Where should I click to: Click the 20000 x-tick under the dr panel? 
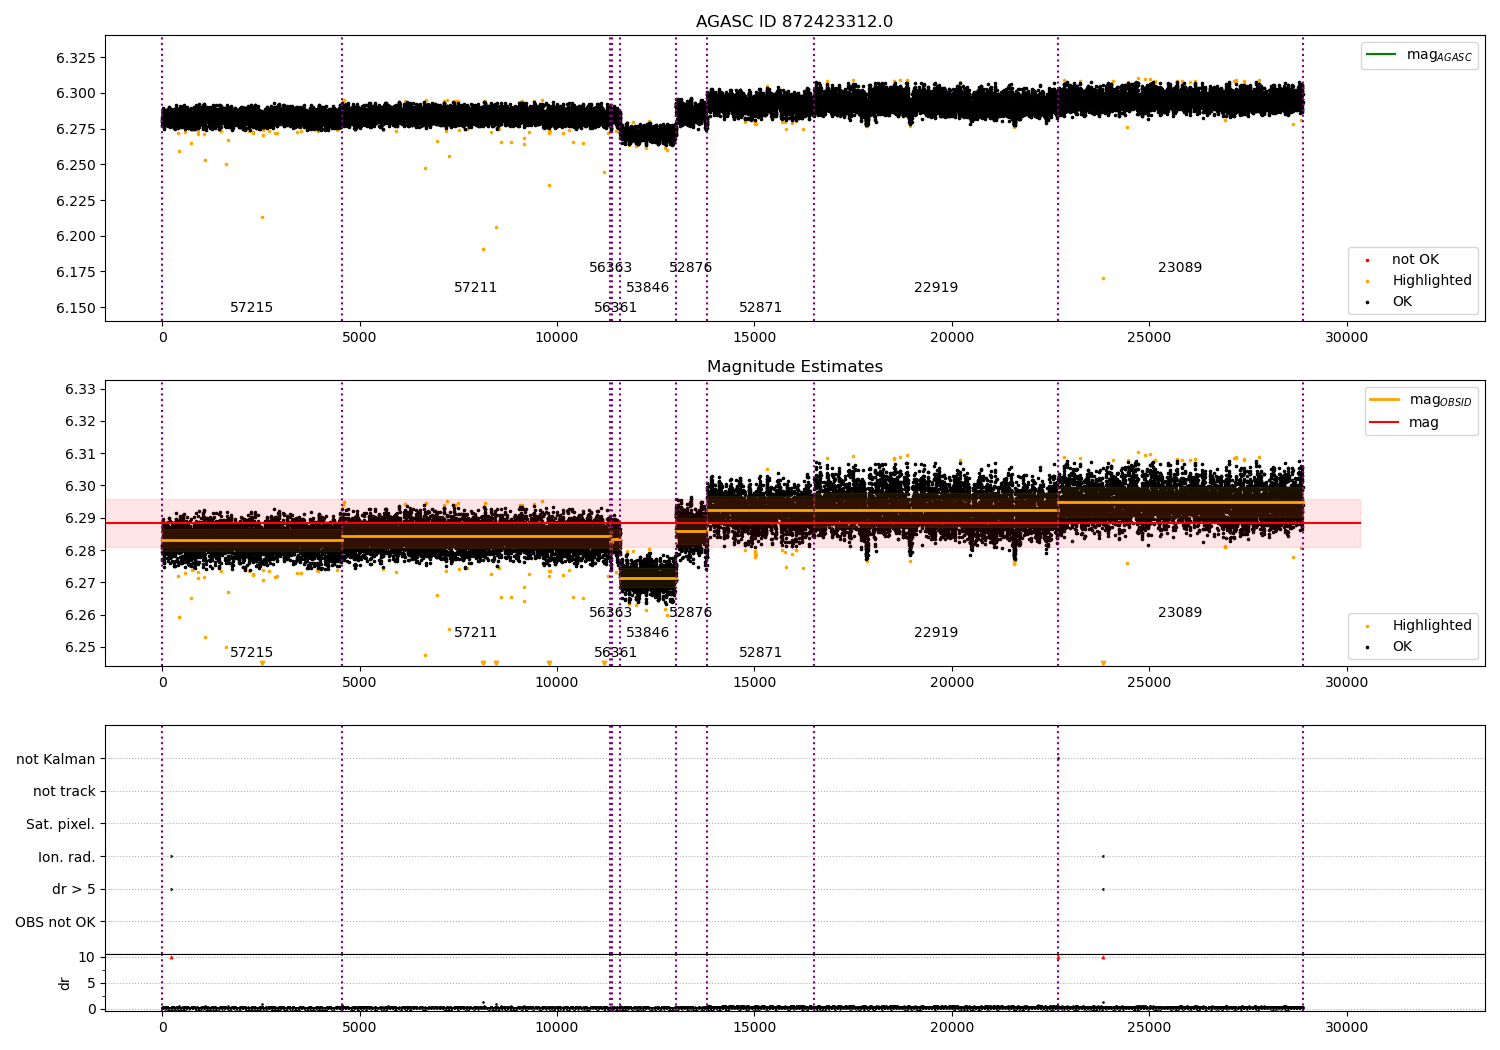pyautogui.click(x=951, y=1027)
